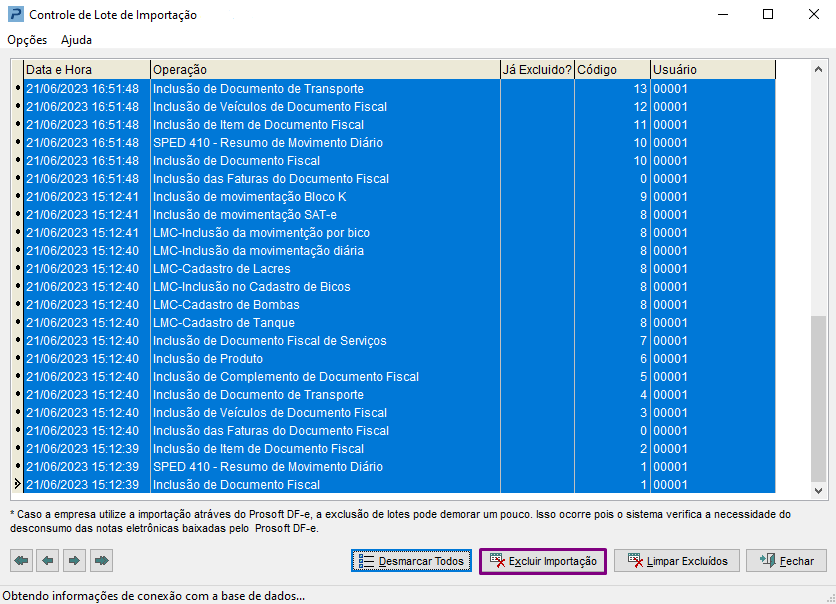836x604 pixels.
Task: Click scrollbar up arrow of the list
Action: tap(818, 69)
